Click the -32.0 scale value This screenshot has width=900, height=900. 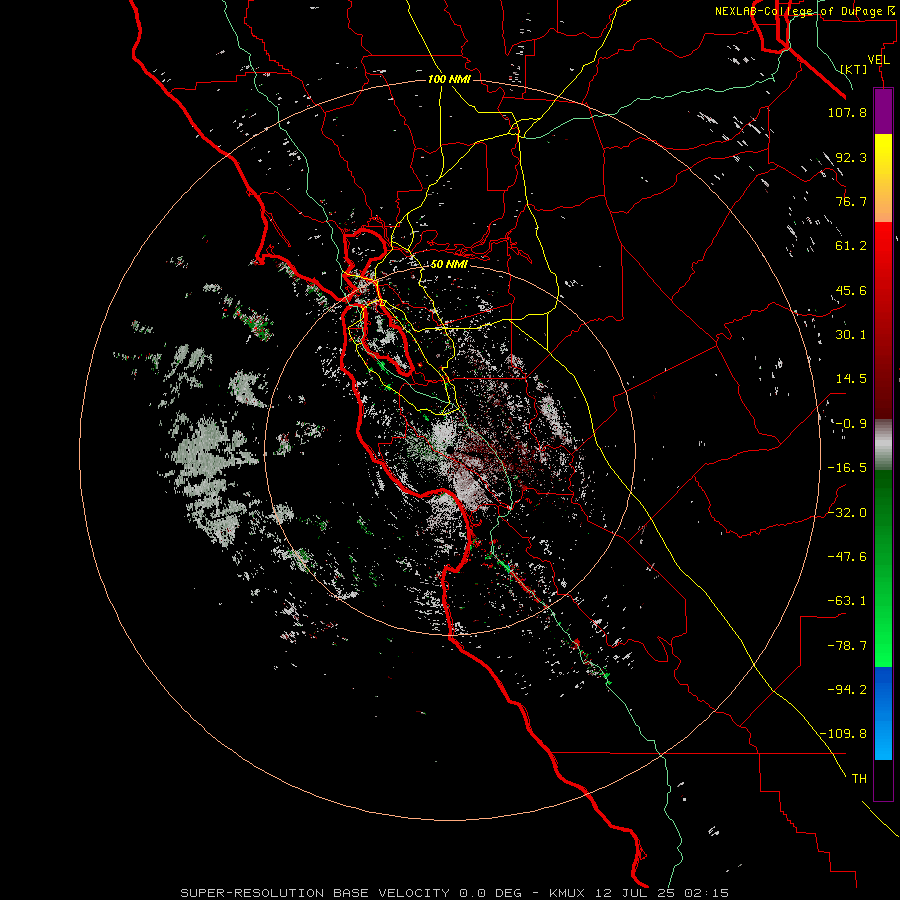(847, 513)
